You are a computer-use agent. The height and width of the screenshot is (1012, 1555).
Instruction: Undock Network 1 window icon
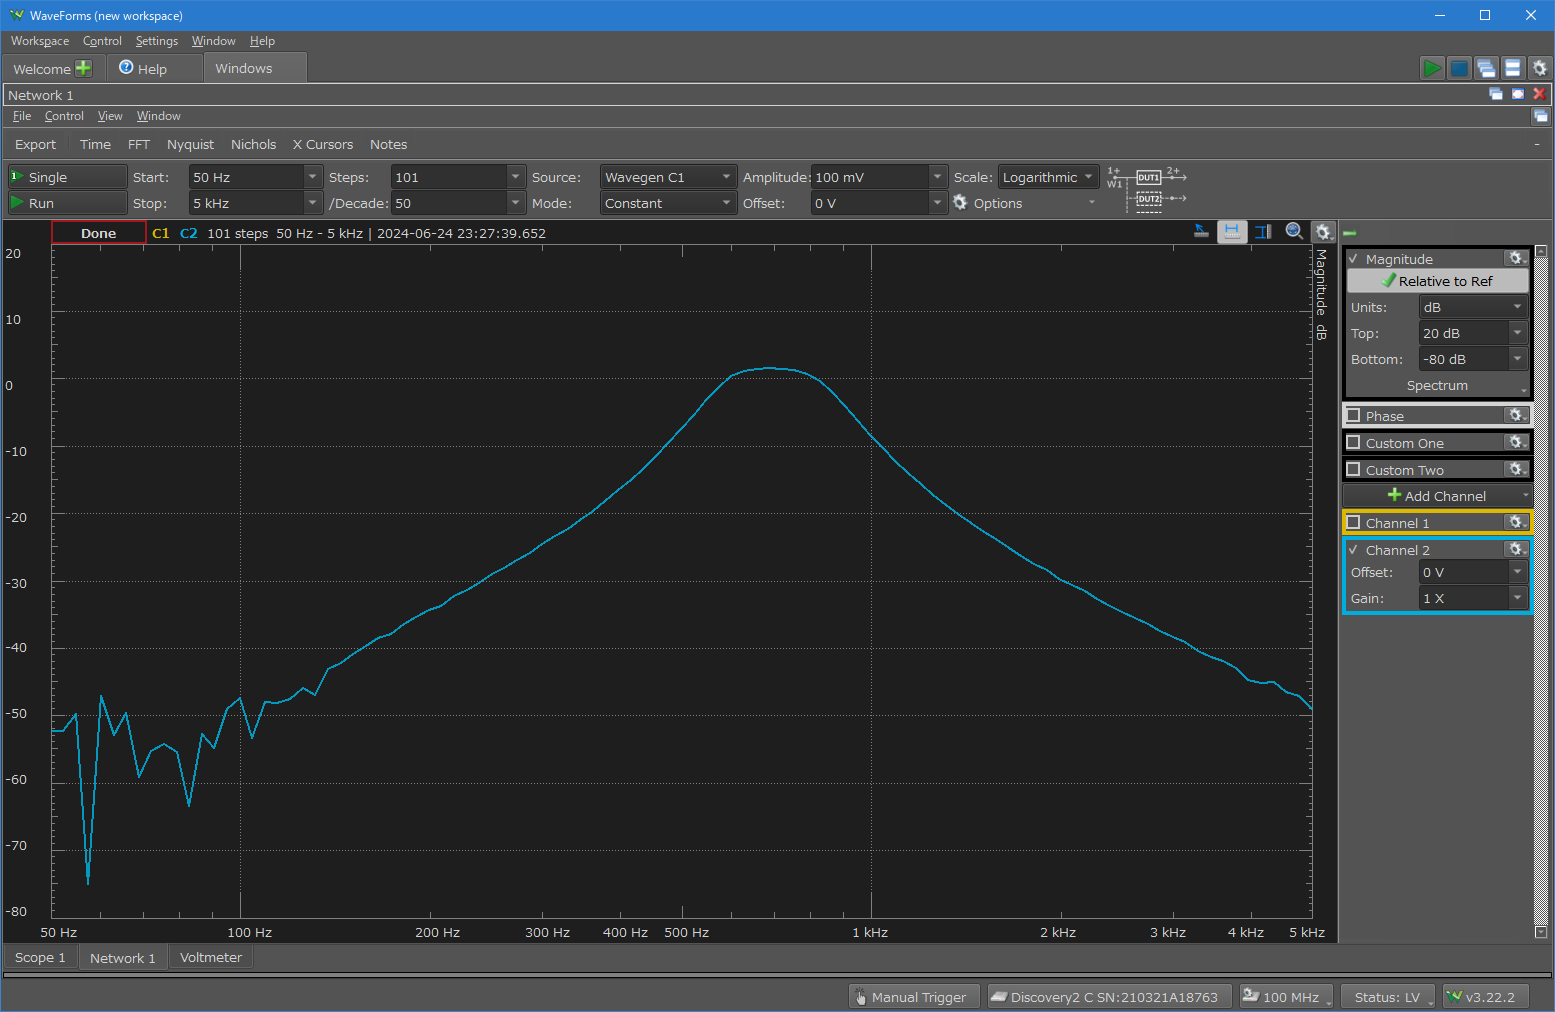tap(1496, 94)
